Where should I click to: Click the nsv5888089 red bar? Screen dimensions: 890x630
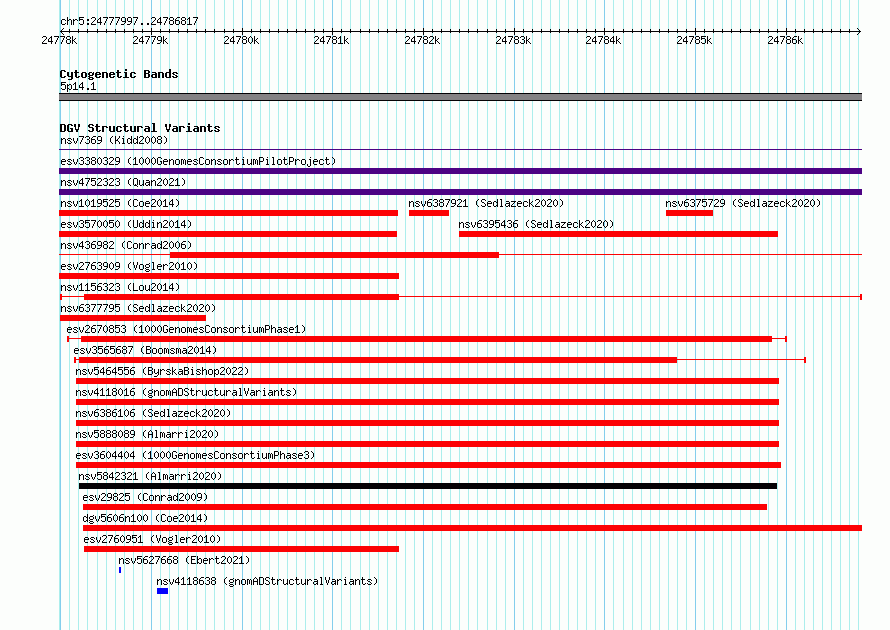427,444
